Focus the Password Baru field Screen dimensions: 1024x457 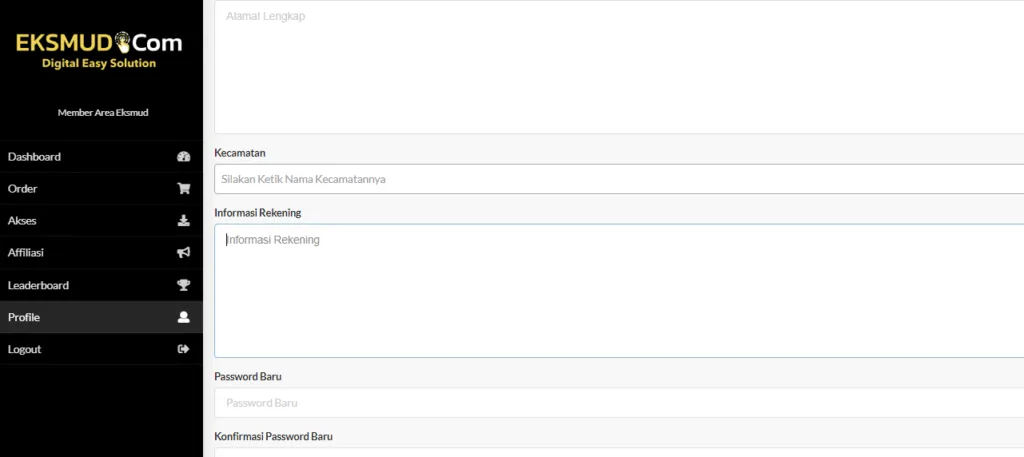[618, 403]
